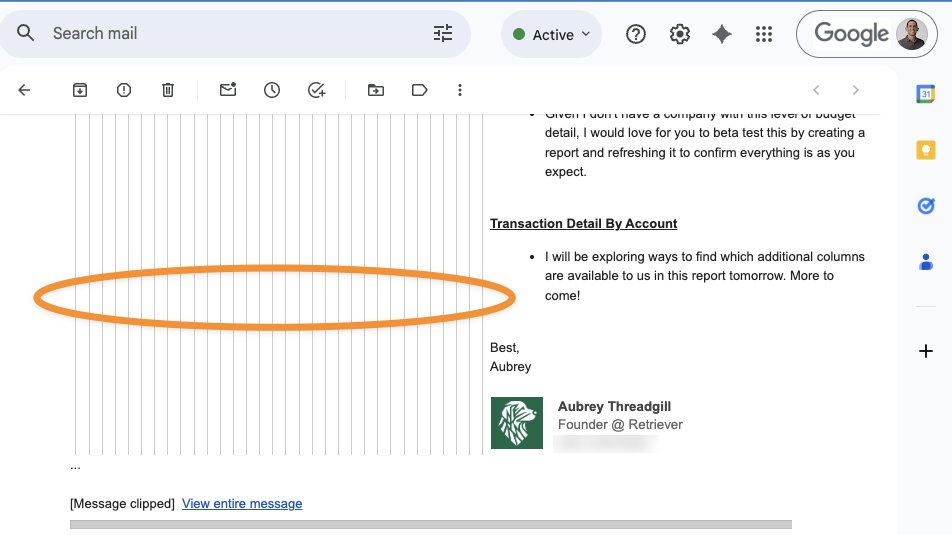
Task: Archive this email
Action: [80, 90]
